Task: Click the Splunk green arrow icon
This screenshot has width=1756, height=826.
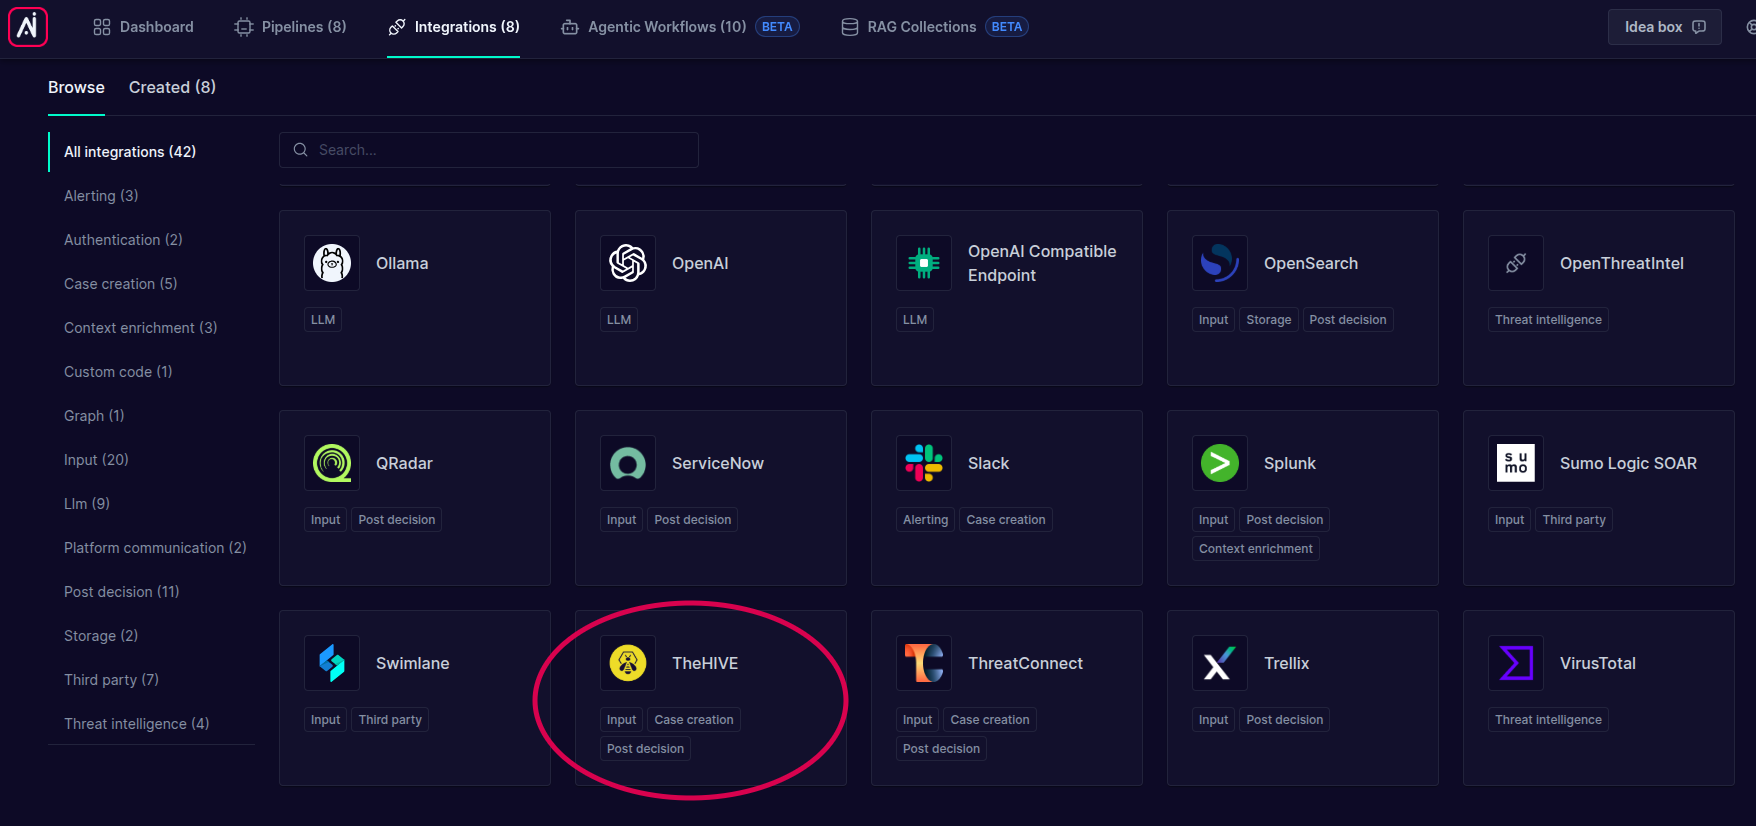Action: (1220, 463)
